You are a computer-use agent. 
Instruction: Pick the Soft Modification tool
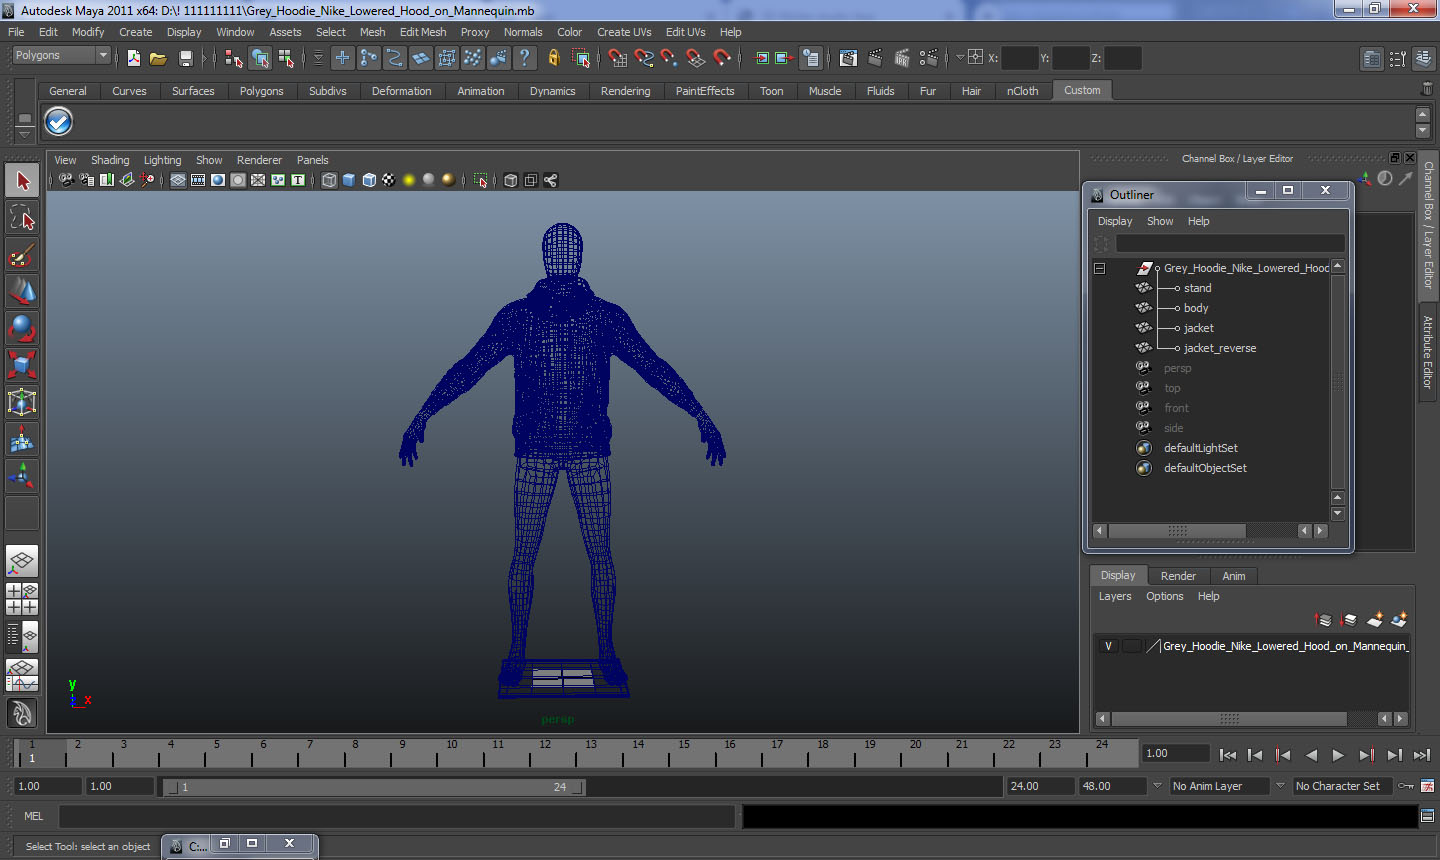tap(22, 439)
